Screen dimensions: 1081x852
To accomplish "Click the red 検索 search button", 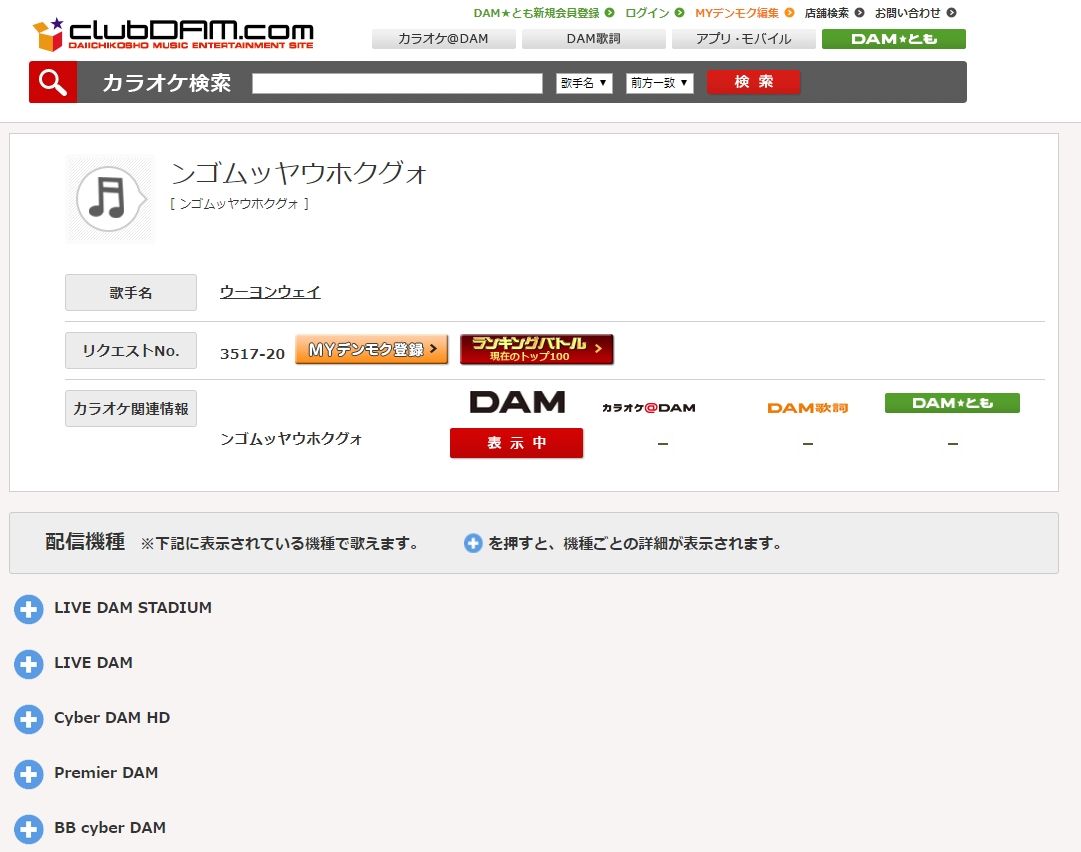I will point(754,82).
